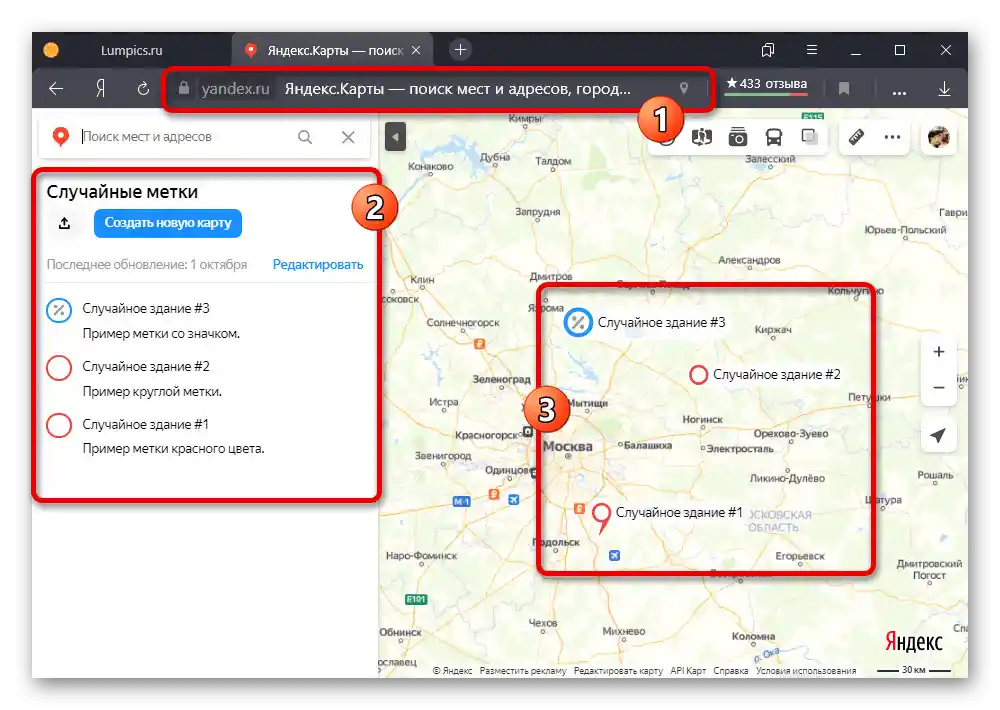Zoom in the map with the plus
The height and width of the screenshot is (710, 1000).
(938, 352)
